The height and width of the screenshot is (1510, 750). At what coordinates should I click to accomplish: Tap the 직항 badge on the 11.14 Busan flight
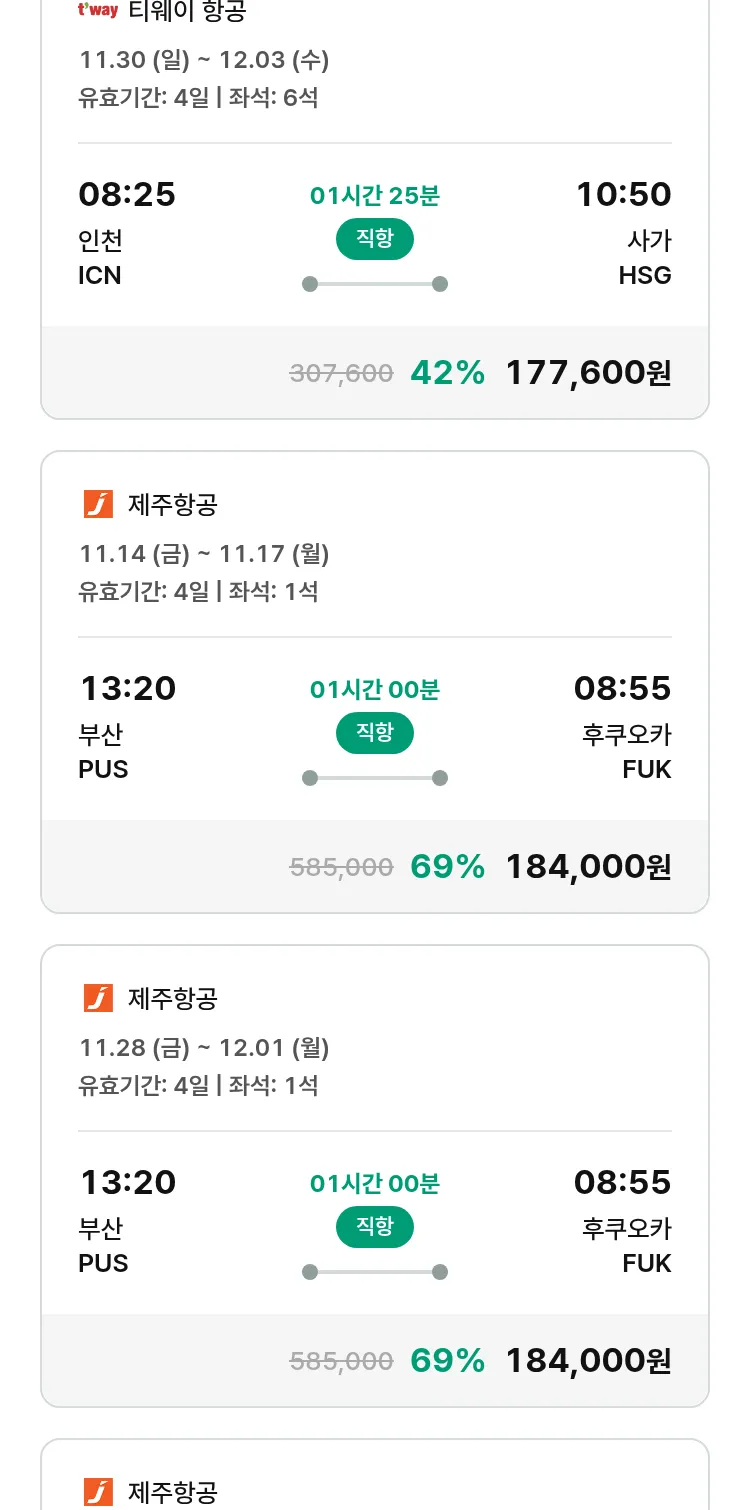[x=375, y=733]
